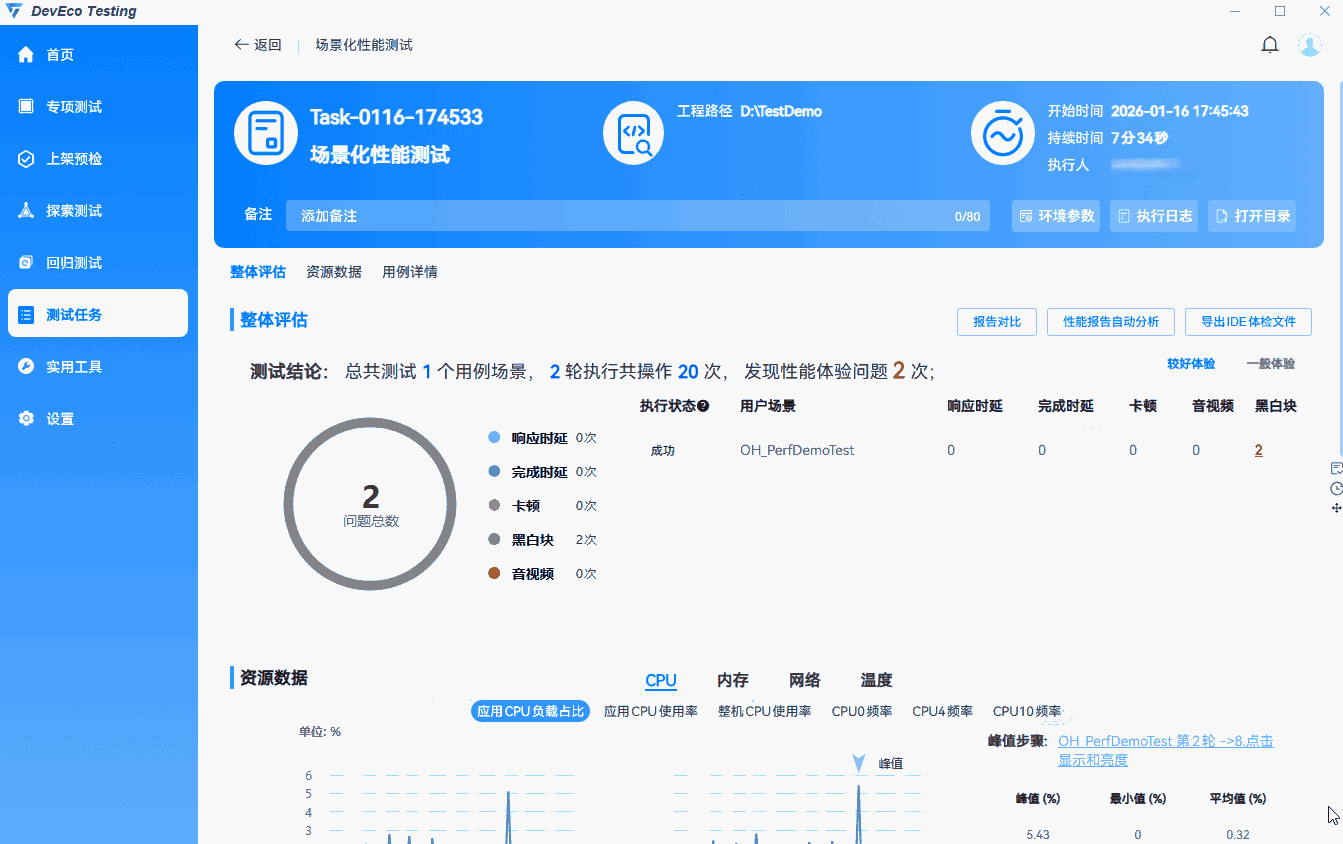Open the OH_PerfDemoTest 第2轮 peak step link
Viewport: 1343px width, 844px height.
click(1166, 751)
